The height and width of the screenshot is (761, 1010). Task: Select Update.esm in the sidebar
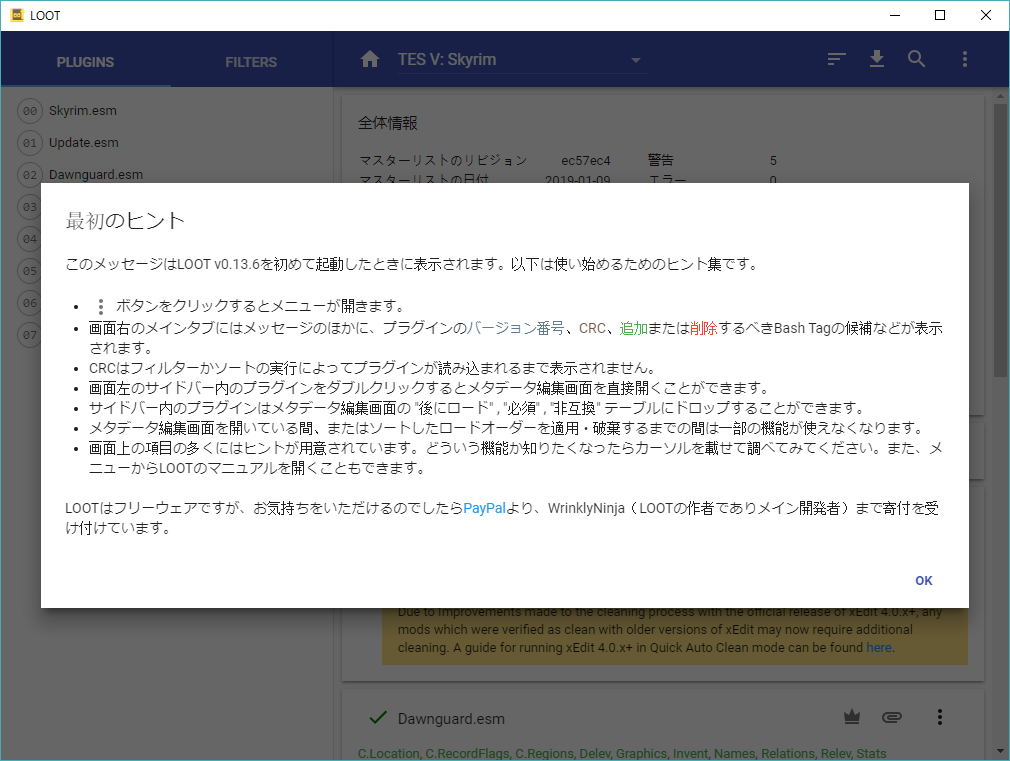(84, 143)
